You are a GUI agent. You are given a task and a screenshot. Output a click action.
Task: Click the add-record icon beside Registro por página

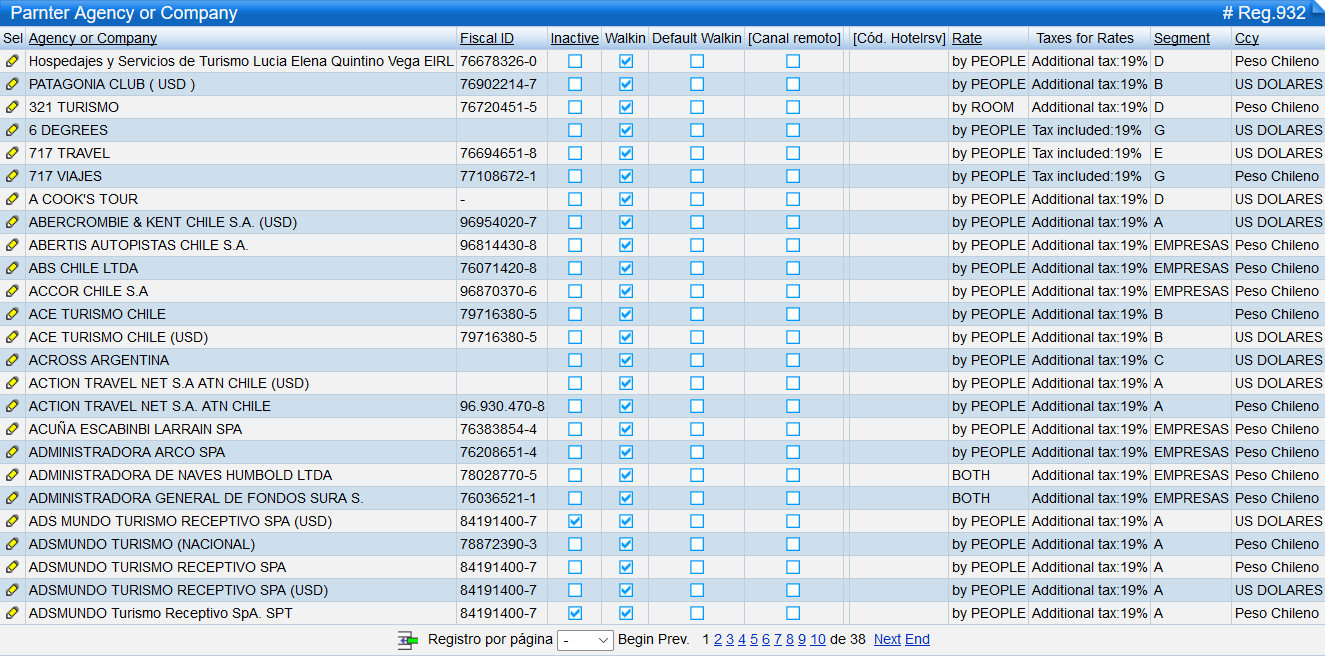pyautogui.click(x=407, y=641)
